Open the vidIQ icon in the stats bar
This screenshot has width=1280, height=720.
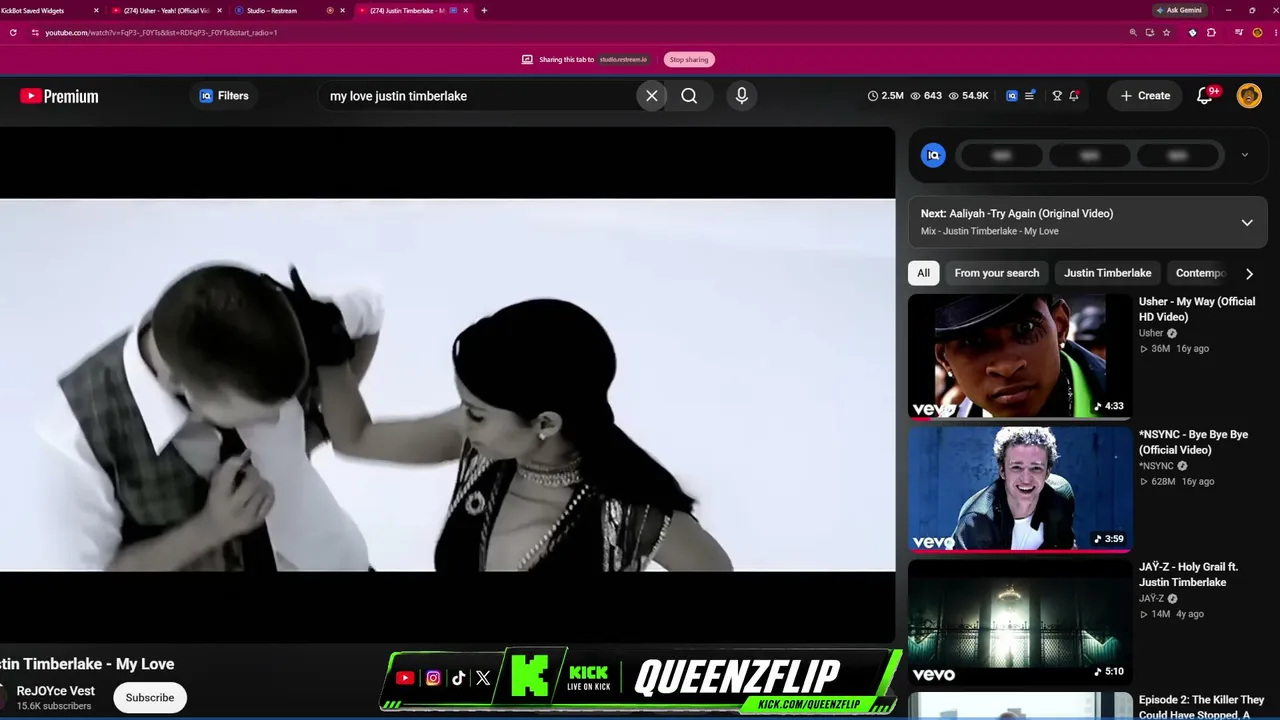[1012, 96]
